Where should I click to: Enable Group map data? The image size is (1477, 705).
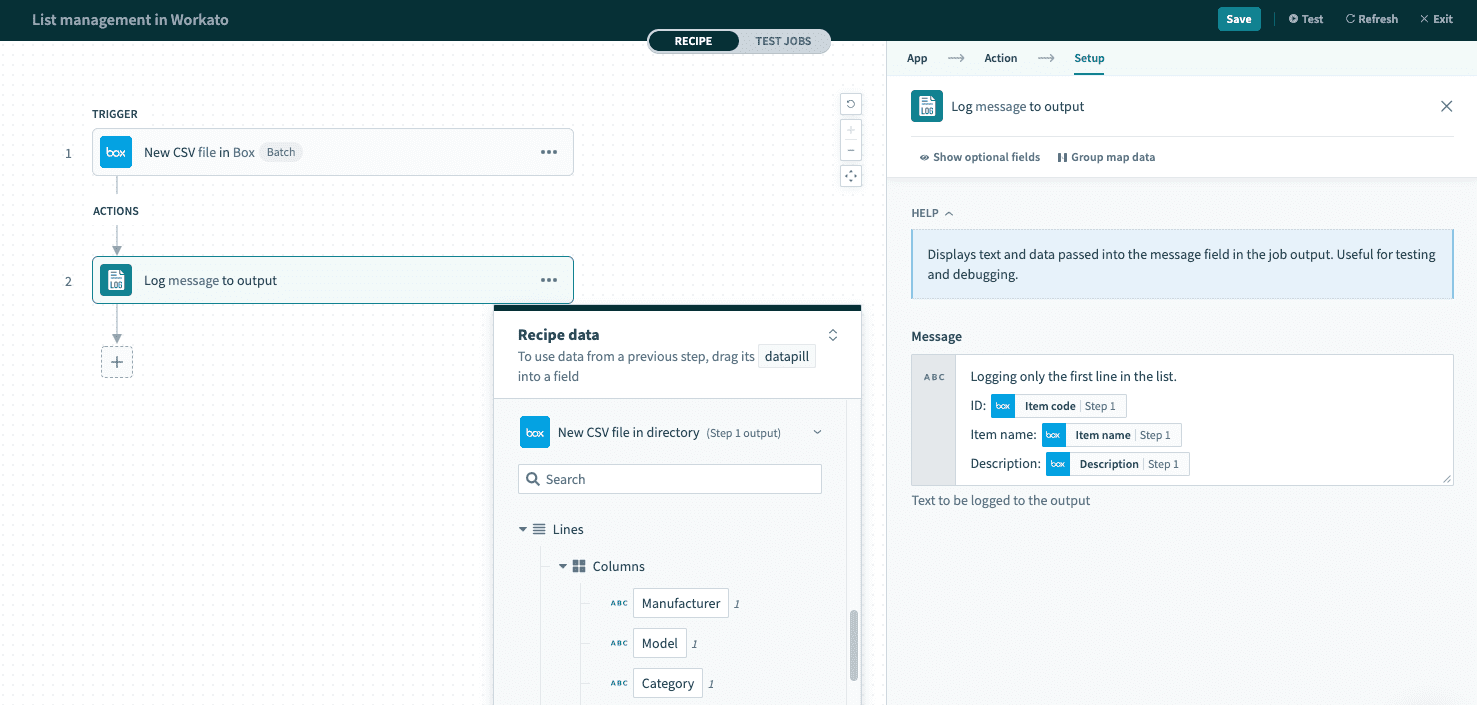1106,157
